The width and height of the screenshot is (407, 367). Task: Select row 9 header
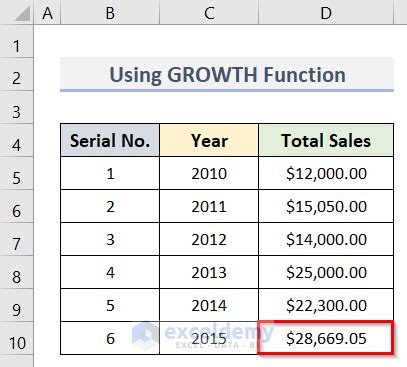pos(17,305)
